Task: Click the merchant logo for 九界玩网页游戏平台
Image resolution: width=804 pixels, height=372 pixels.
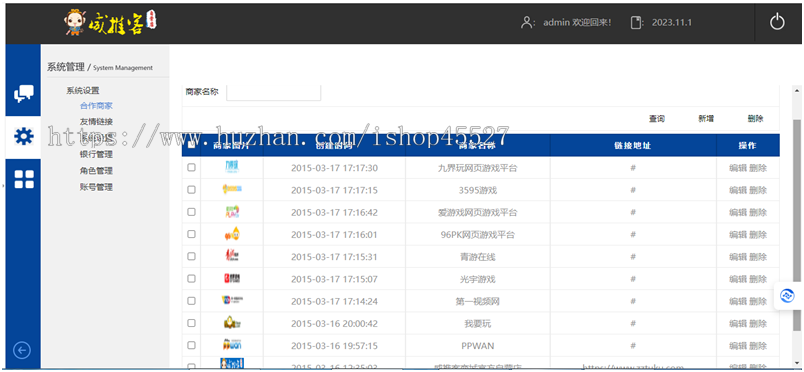Action: (x=232, y=167)
